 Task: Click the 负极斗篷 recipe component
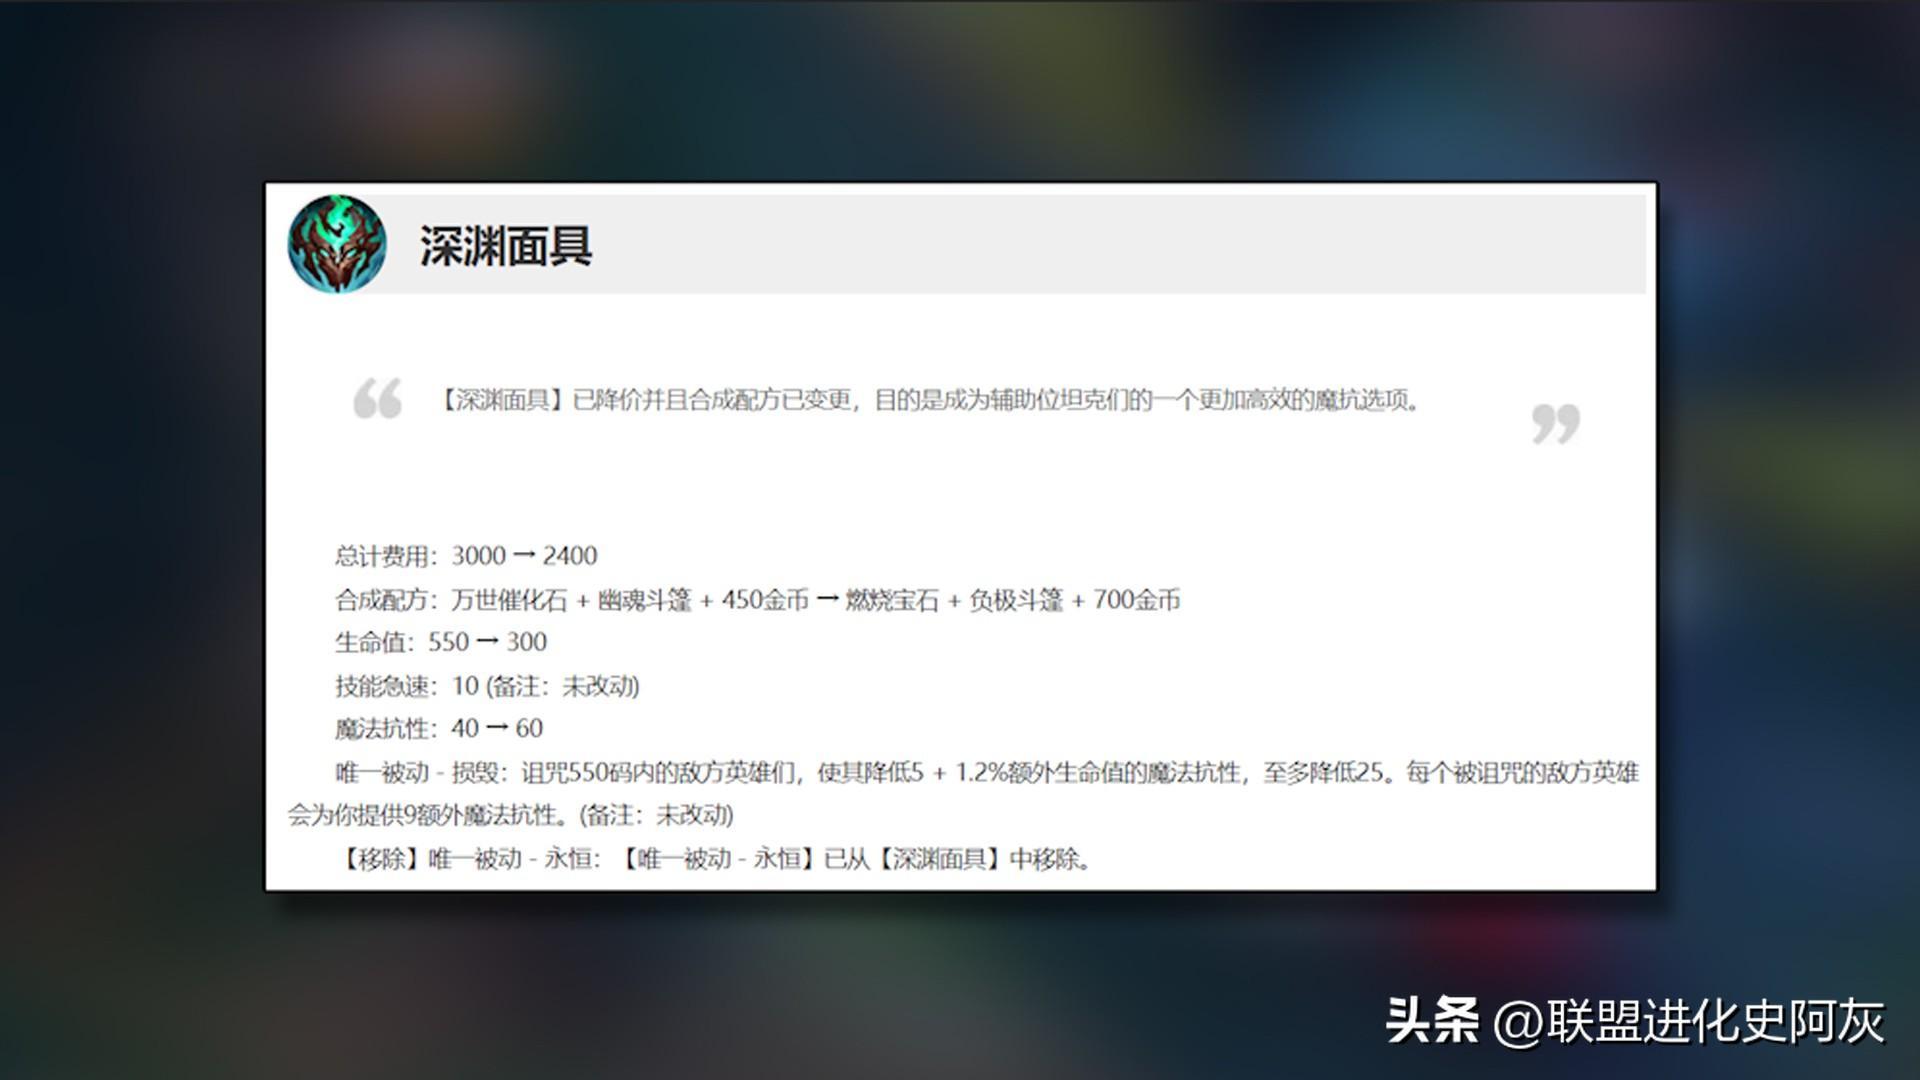(1016, 600)
